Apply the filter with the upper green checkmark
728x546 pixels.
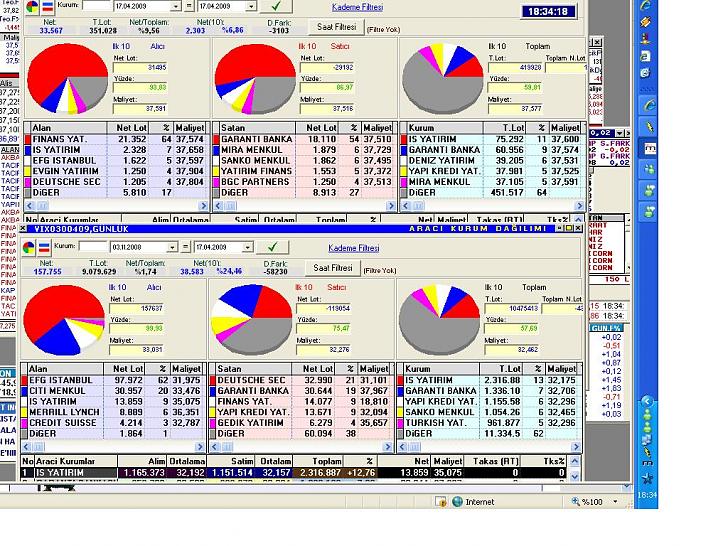click(x=274, y=6)
